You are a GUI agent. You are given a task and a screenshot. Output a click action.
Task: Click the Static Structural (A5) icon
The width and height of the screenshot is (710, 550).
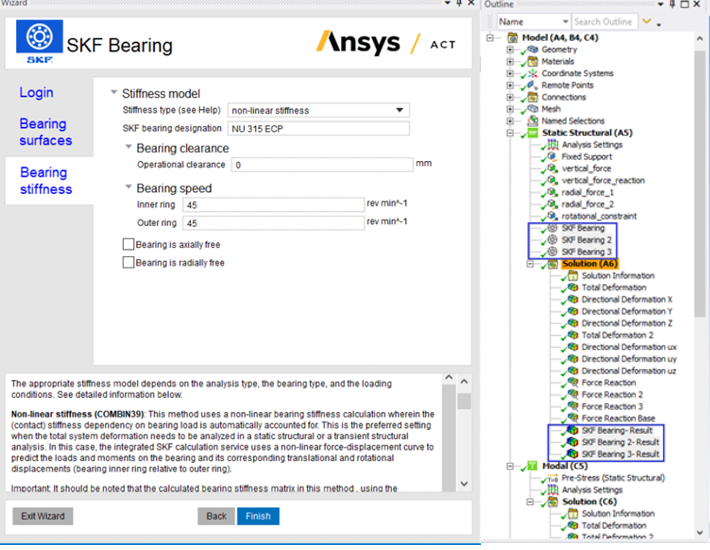[x=533, y=133]
